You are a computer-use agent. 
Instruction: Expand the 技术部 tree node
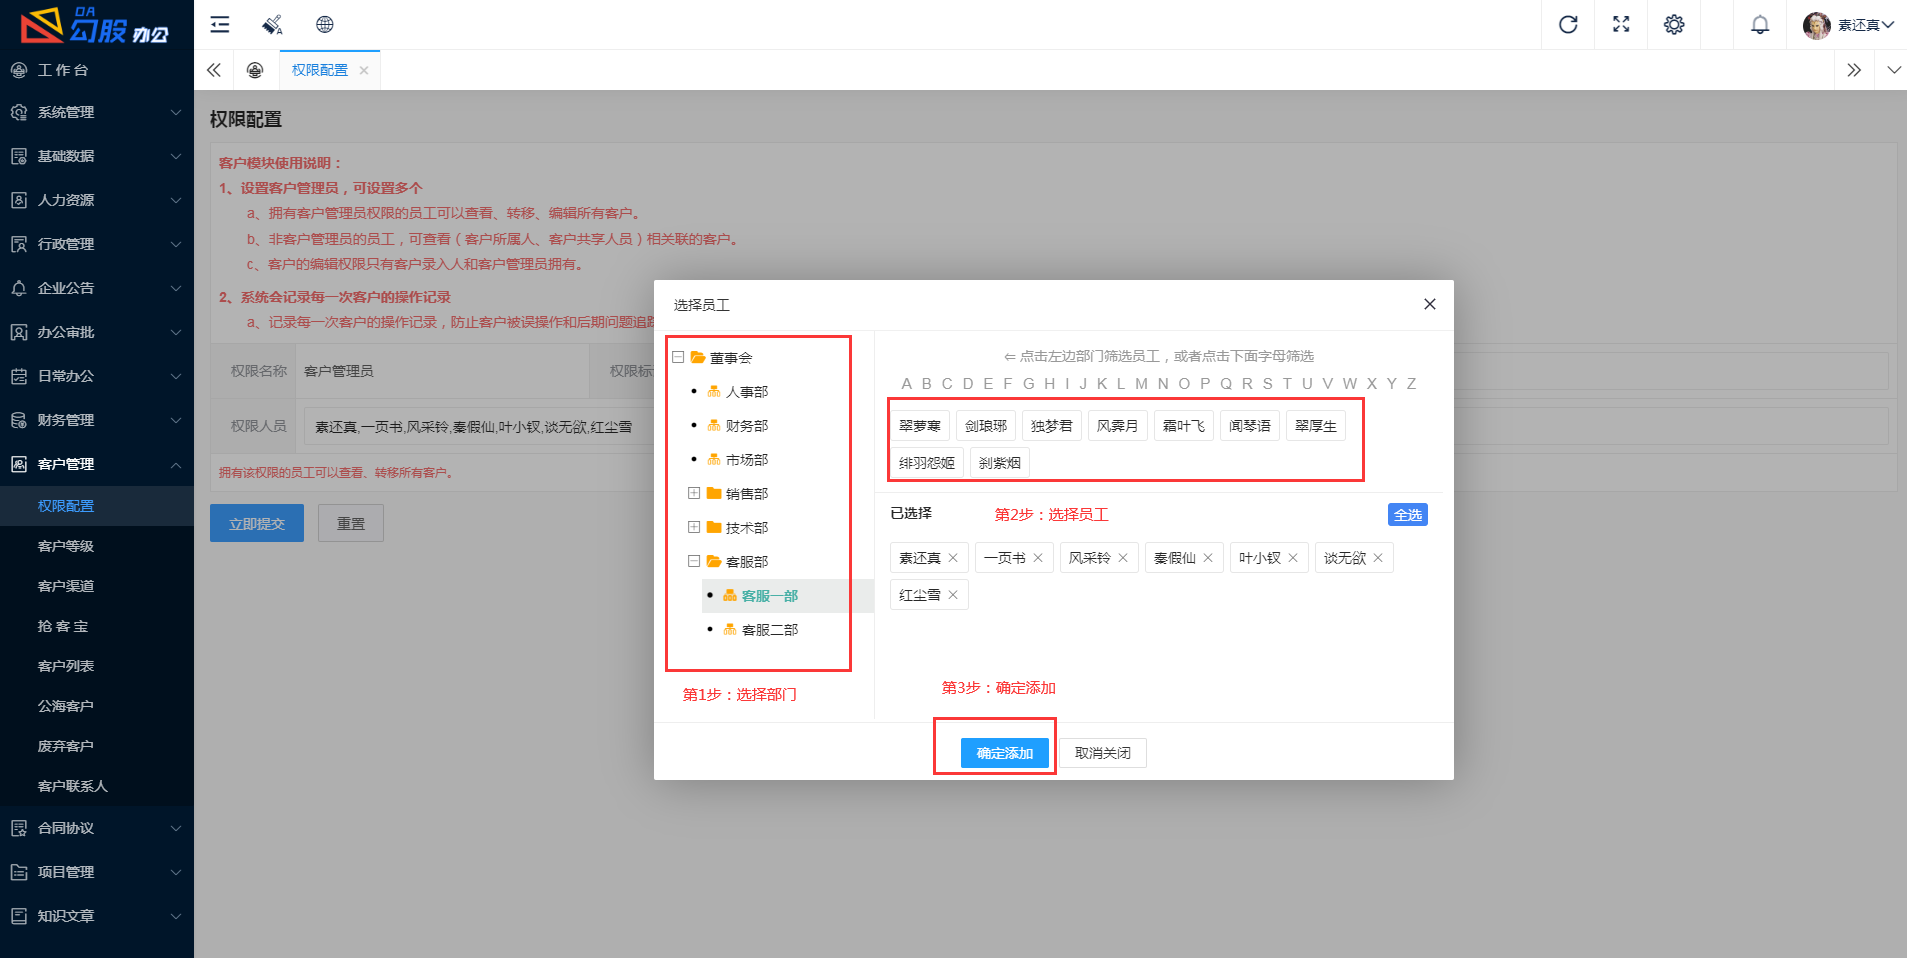(x=694, y=527)
